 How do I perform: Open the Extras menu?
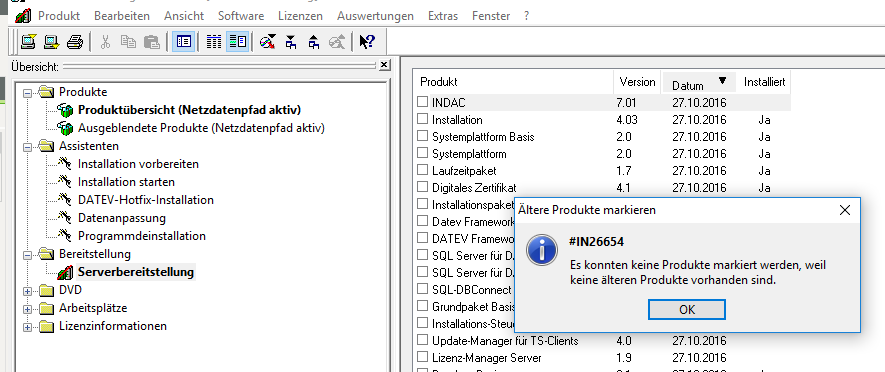(443, 16)
